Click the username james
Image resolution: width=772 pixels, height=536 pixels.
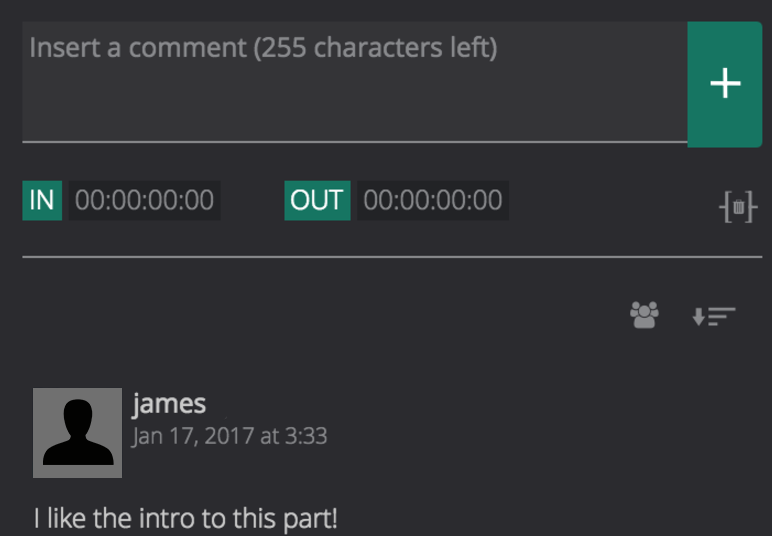tap(169, 404)
